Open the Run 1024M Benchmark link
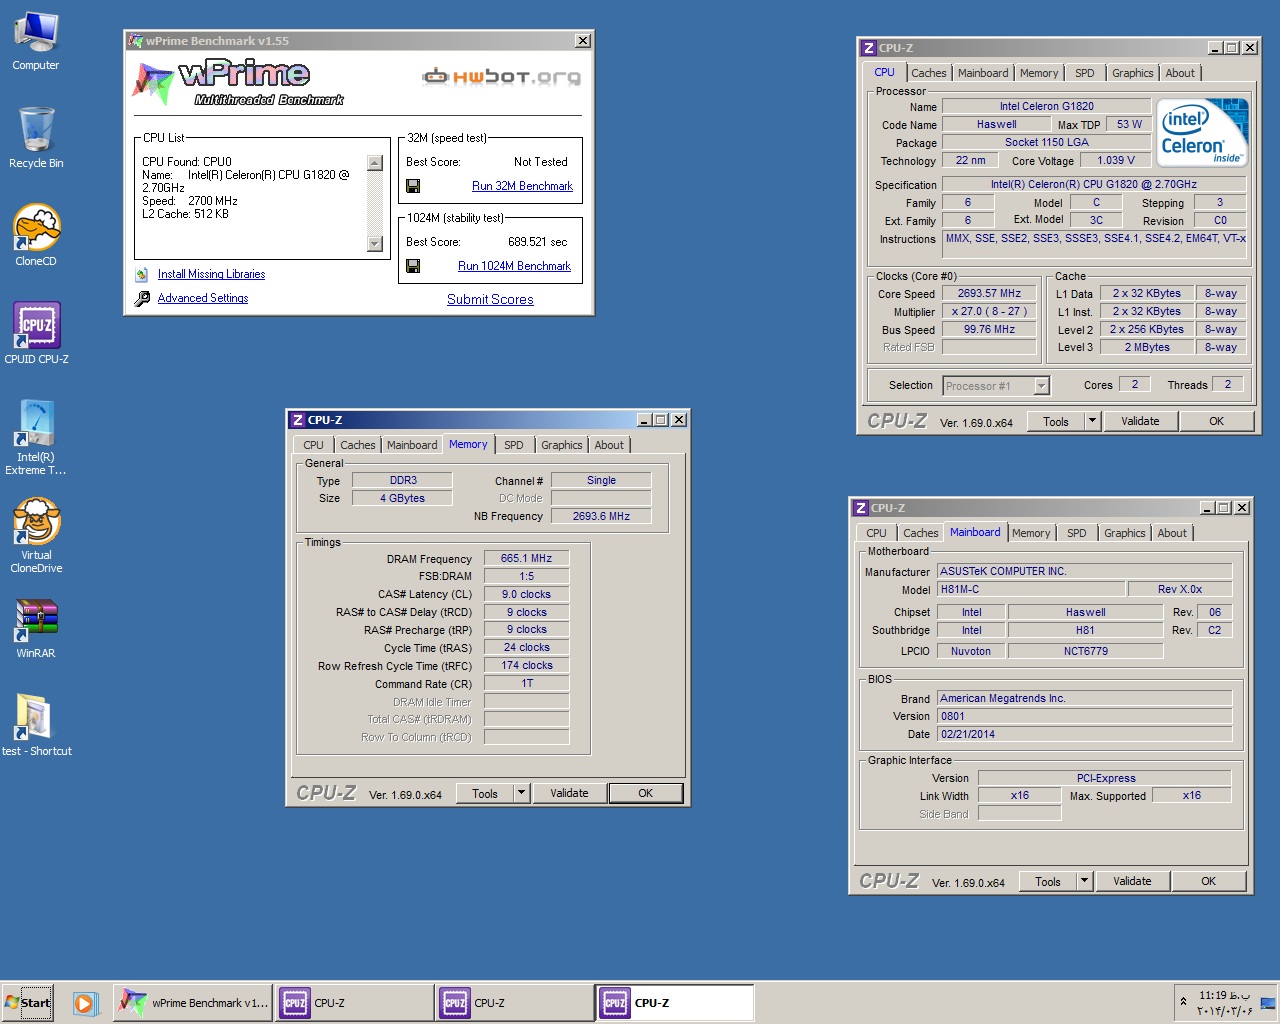The width and height of the screenshot is (1280, 1024). point(514,266)
